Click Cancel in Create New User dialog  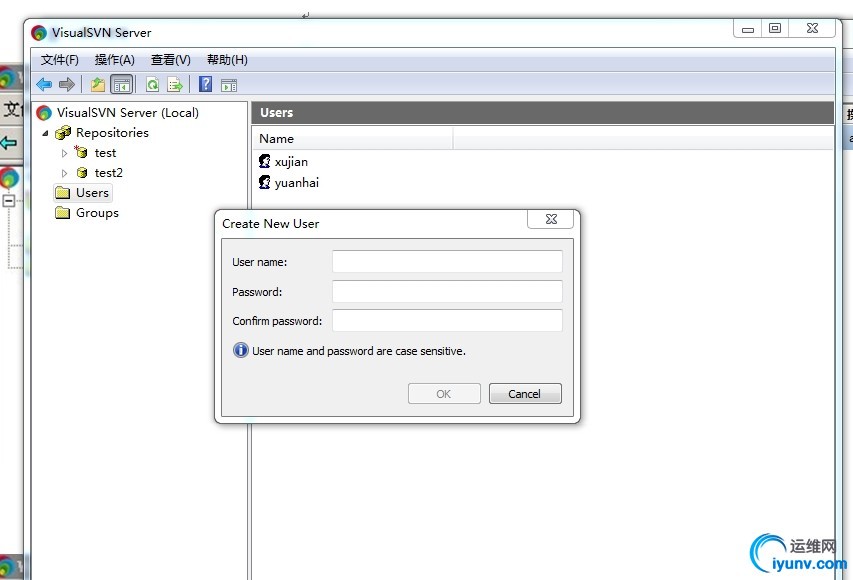pos(525,393)
